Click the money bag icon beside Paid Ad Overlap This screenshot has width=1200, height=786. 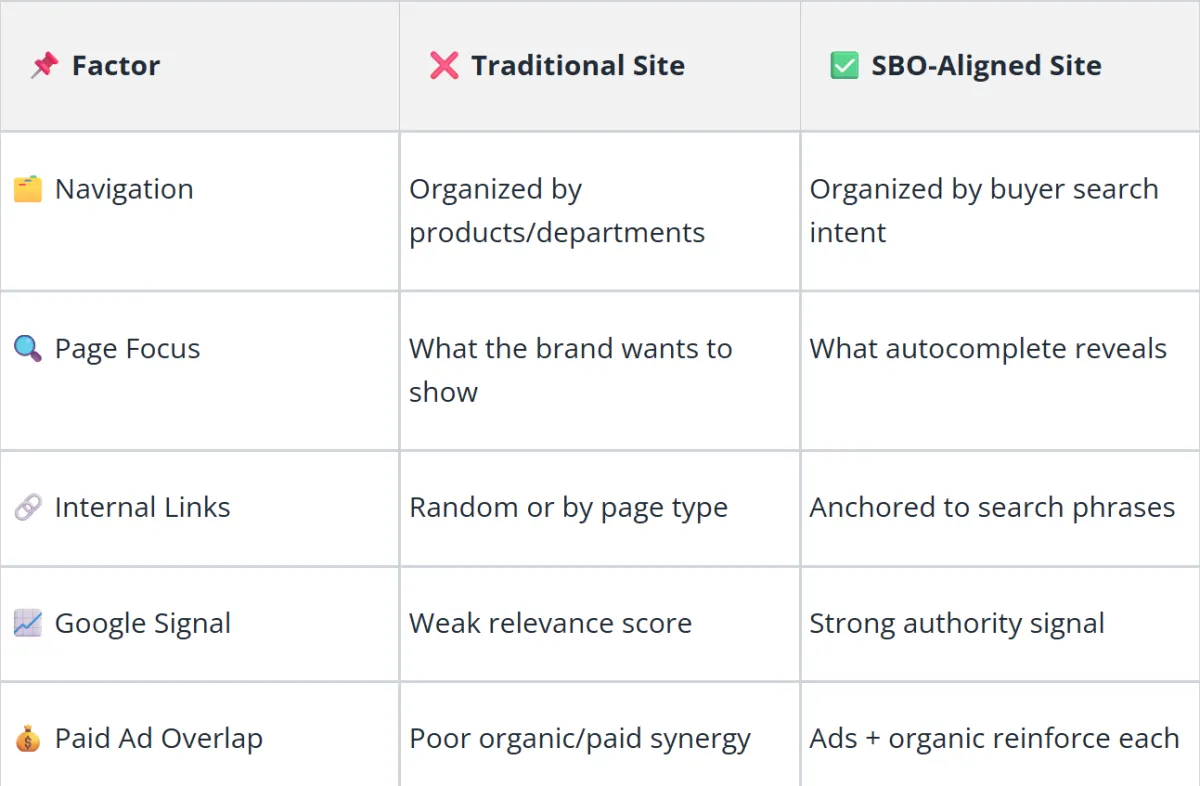click(x=28, y=740)
